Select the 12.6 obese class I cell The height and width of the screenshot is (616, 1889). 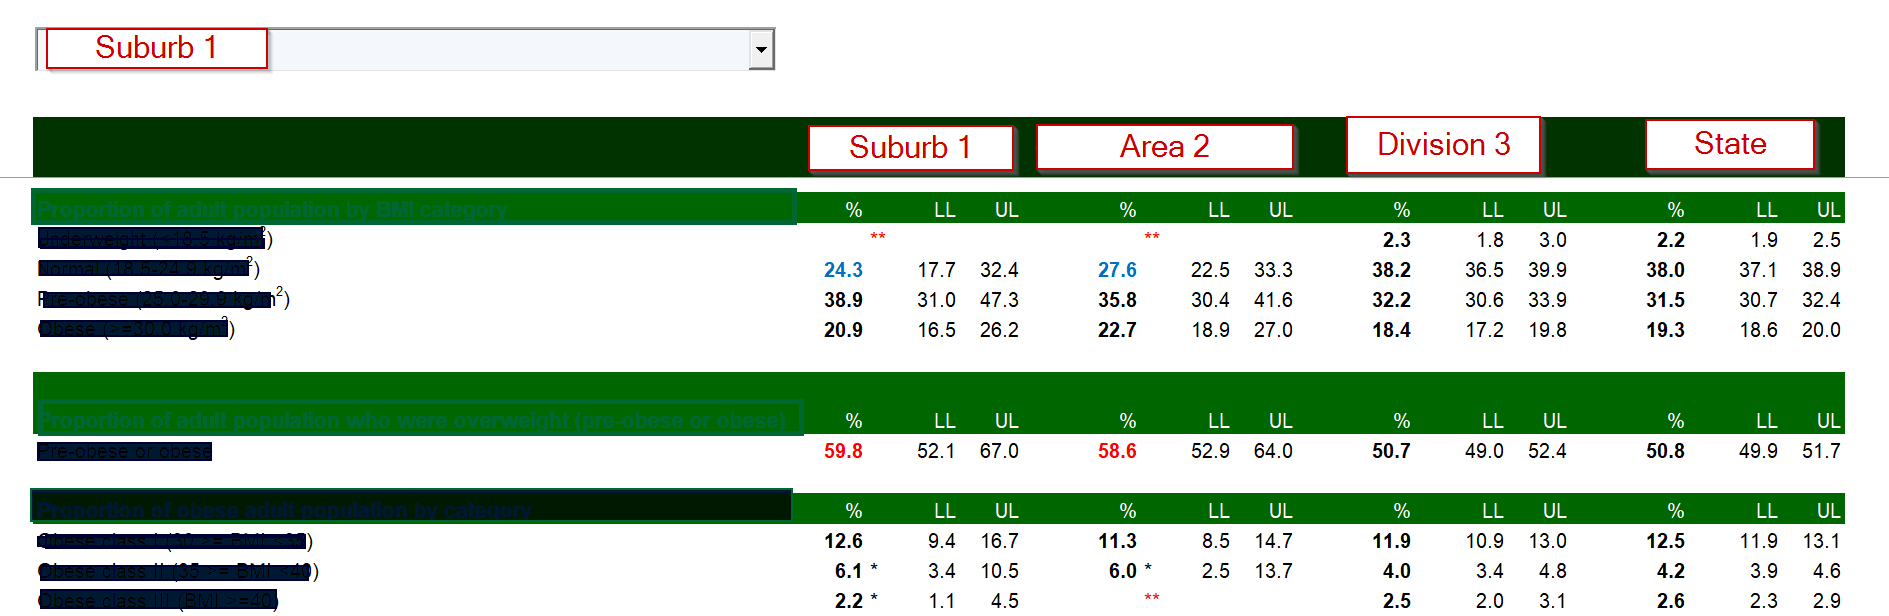[x=843, y=541]
